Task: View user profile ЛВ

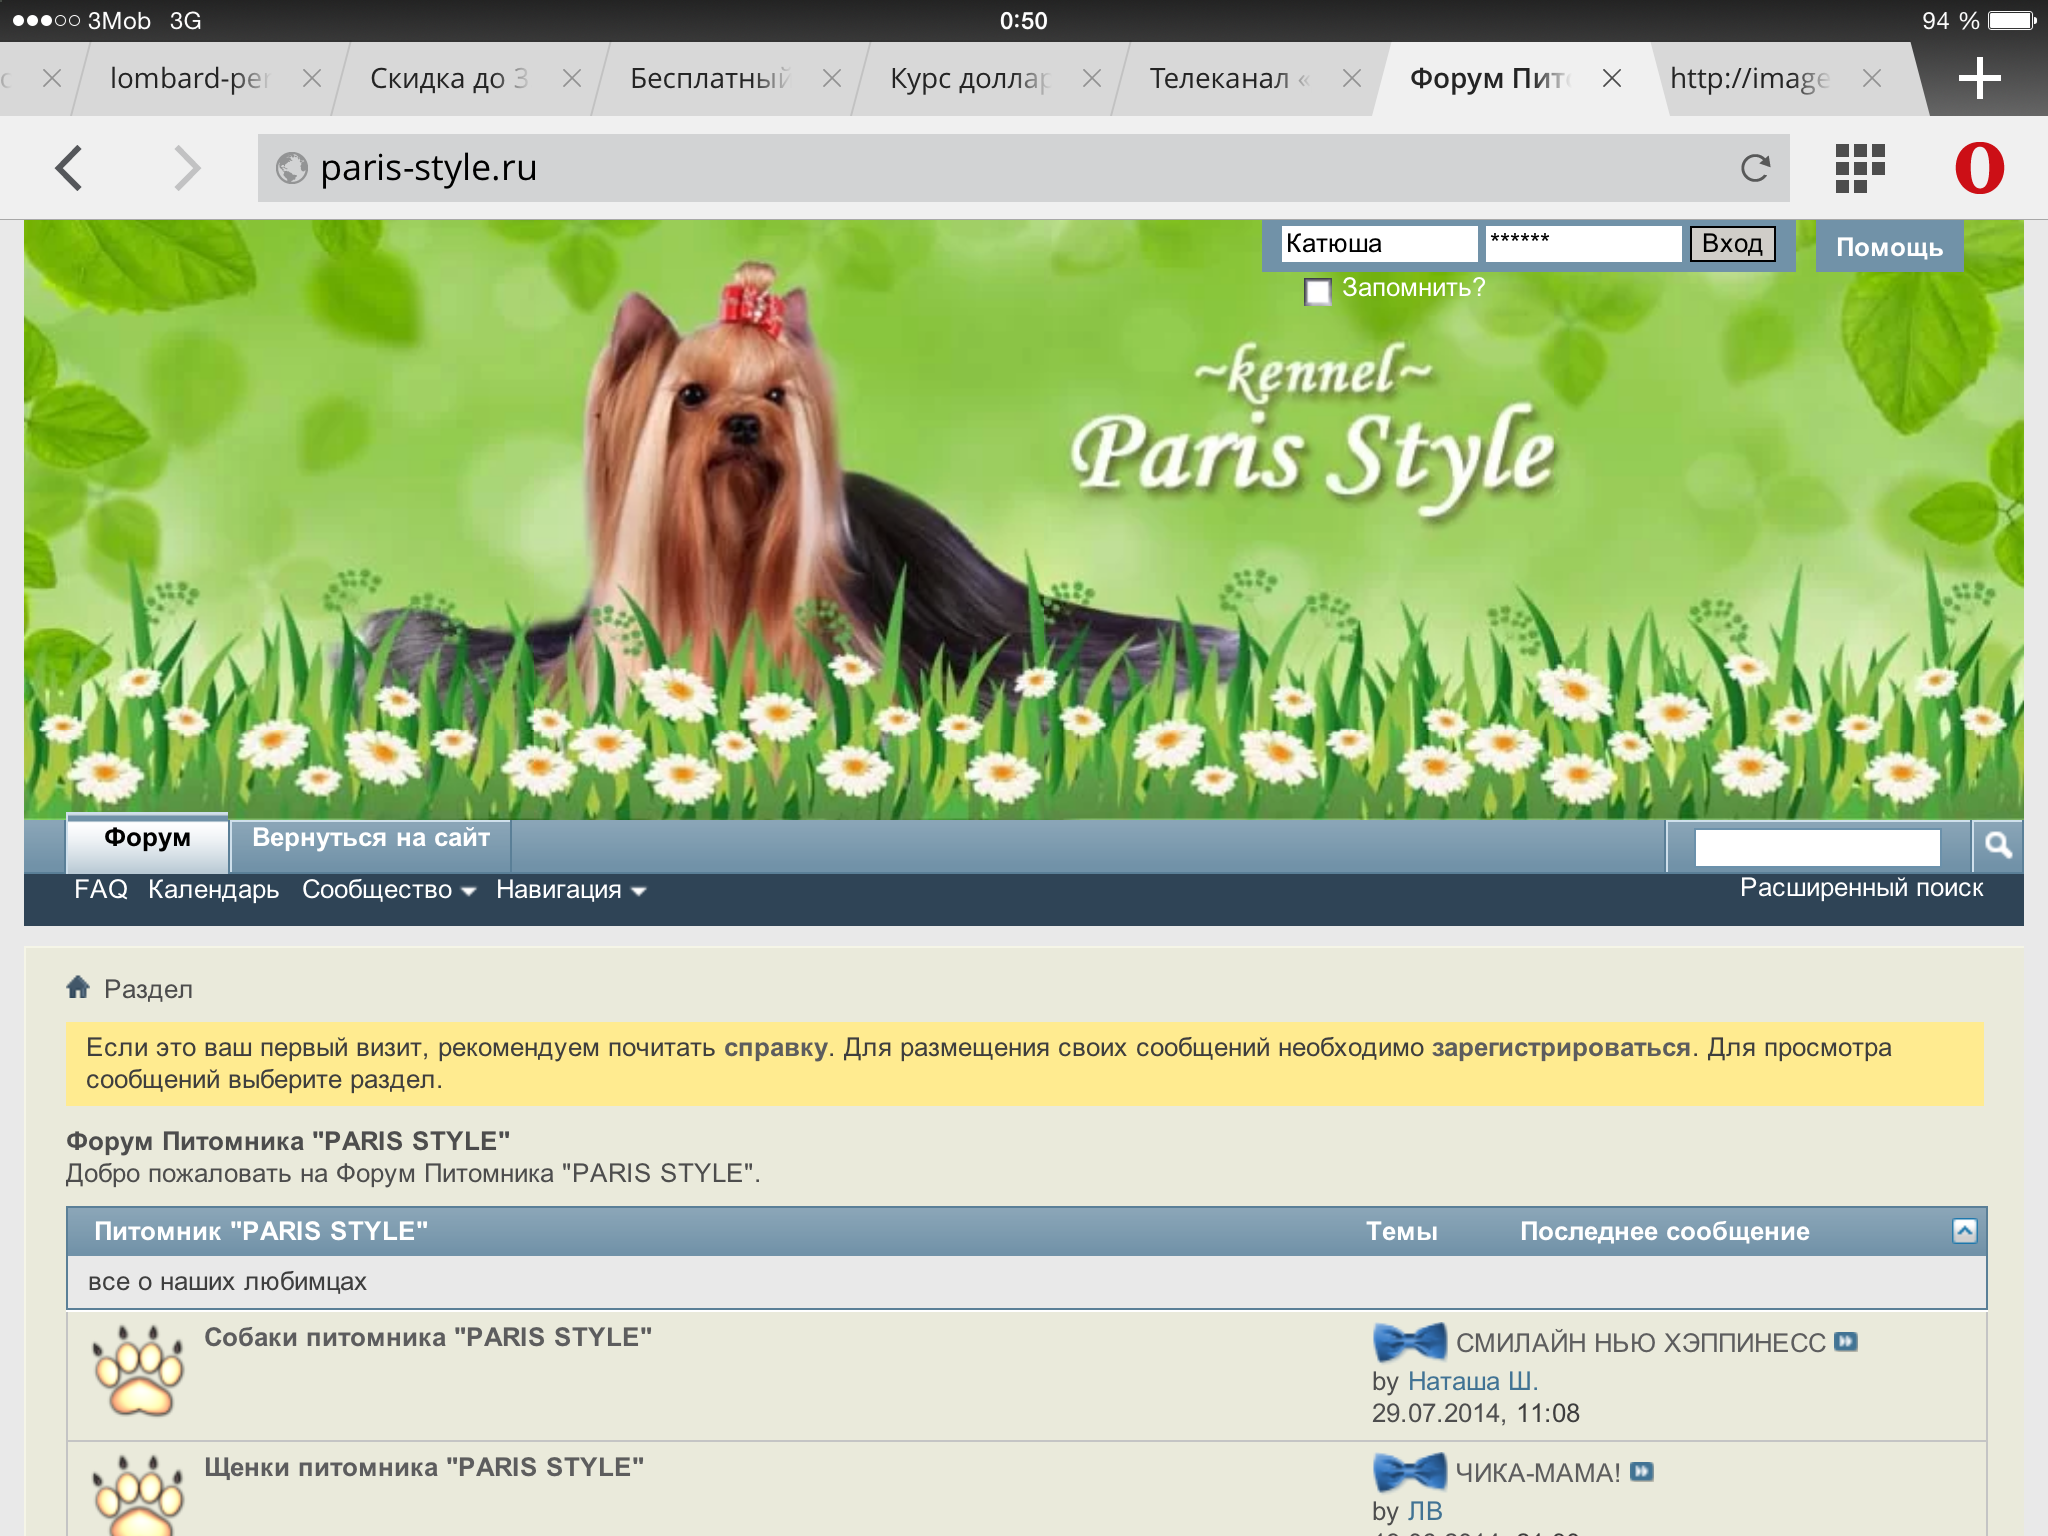Action: [x=1425, y=1511]
